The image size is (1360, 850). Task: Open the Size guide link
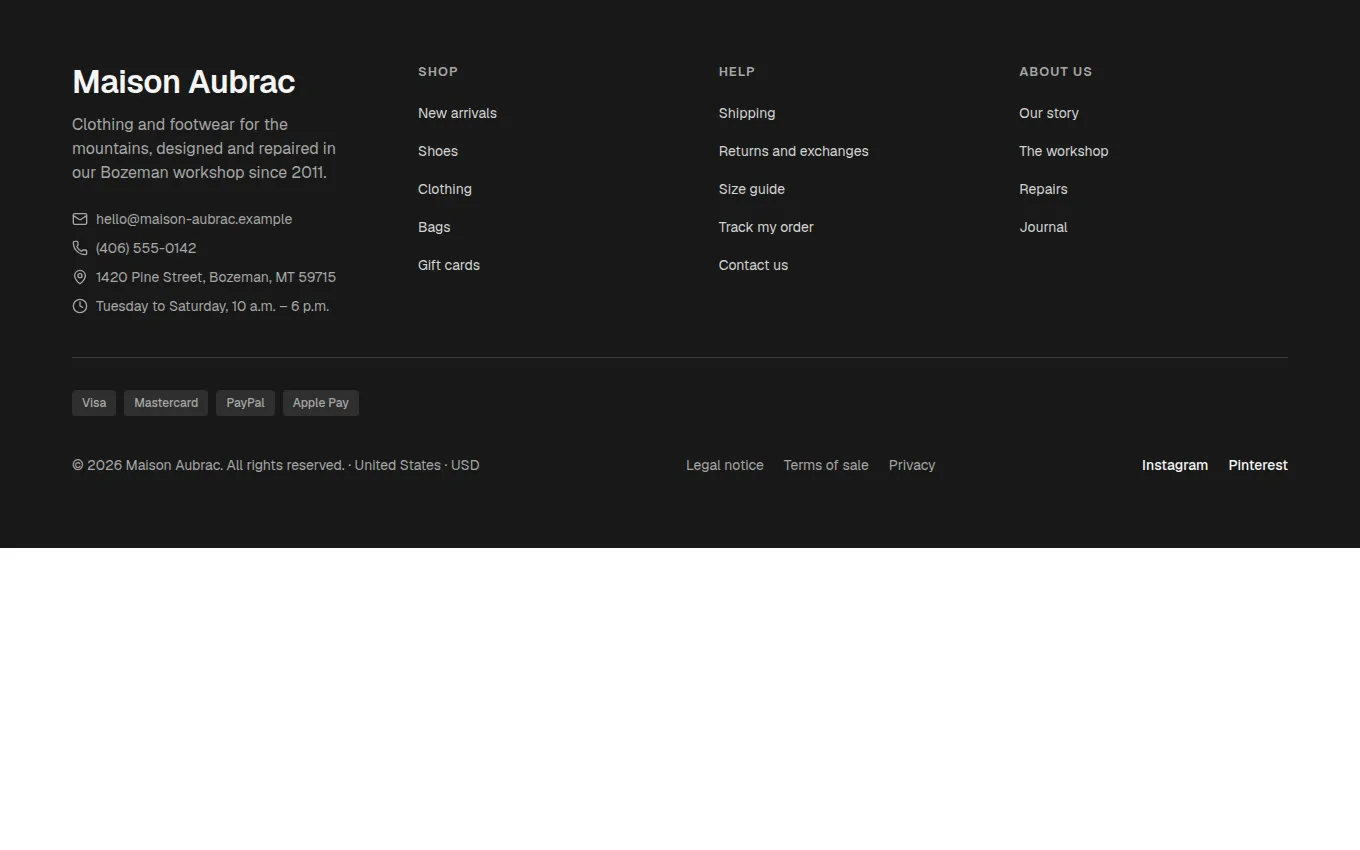(752, 189)
